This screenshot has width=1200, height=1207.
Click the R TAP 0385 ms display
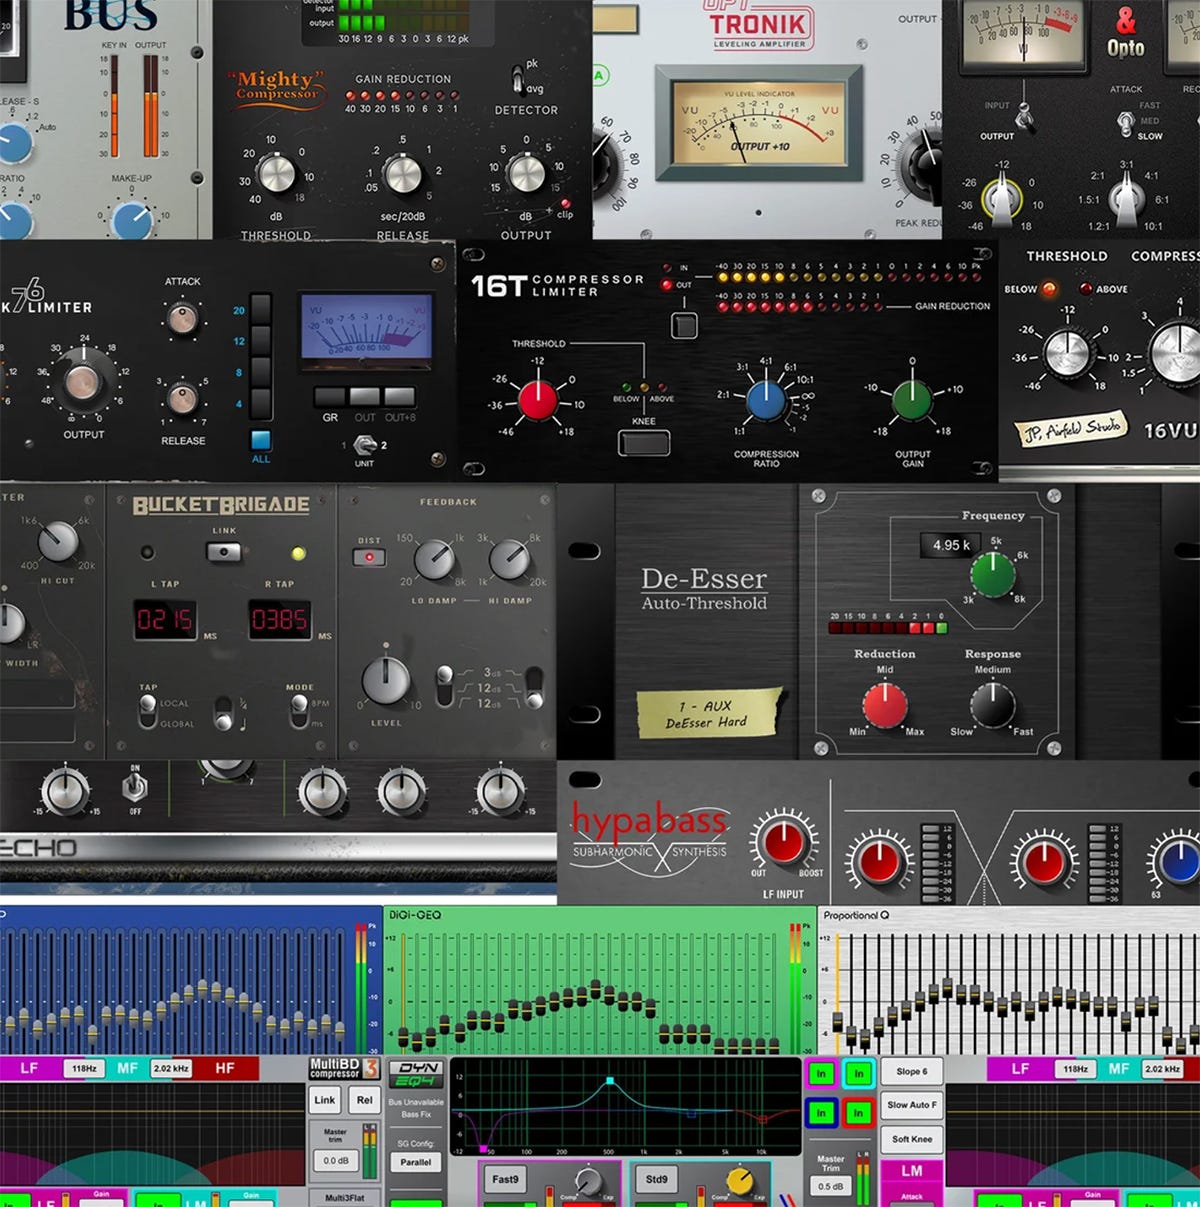click(x=279, y=620)
